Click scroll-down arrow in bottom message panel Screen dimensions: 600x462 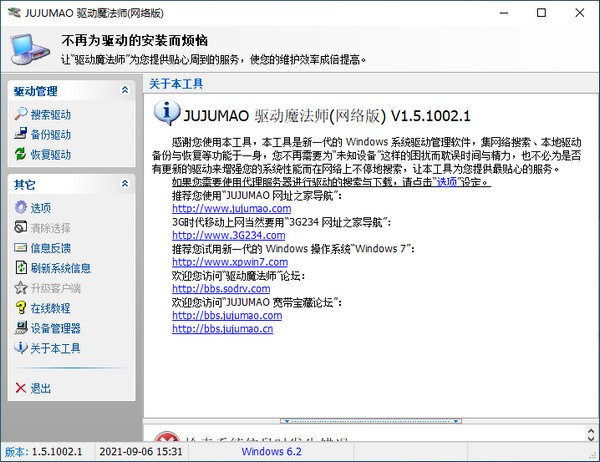591,438
